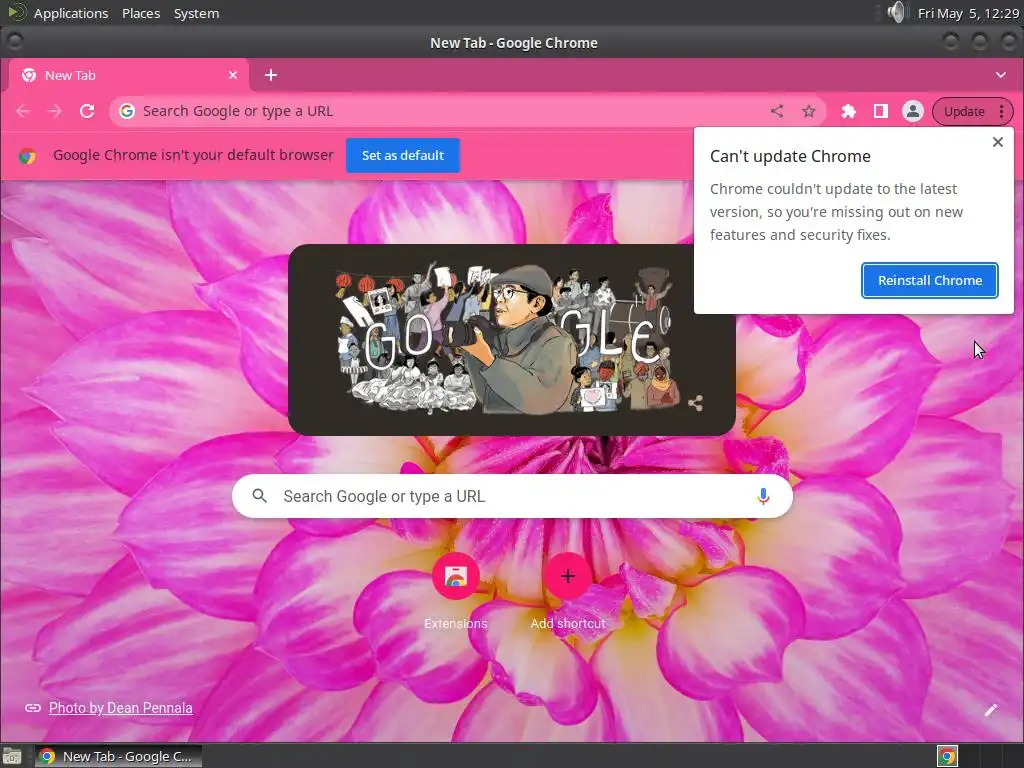1024x768 pixels.
Task: Click the forward navigation arrow
Action: pyautogui.click(x=56, y=111)
